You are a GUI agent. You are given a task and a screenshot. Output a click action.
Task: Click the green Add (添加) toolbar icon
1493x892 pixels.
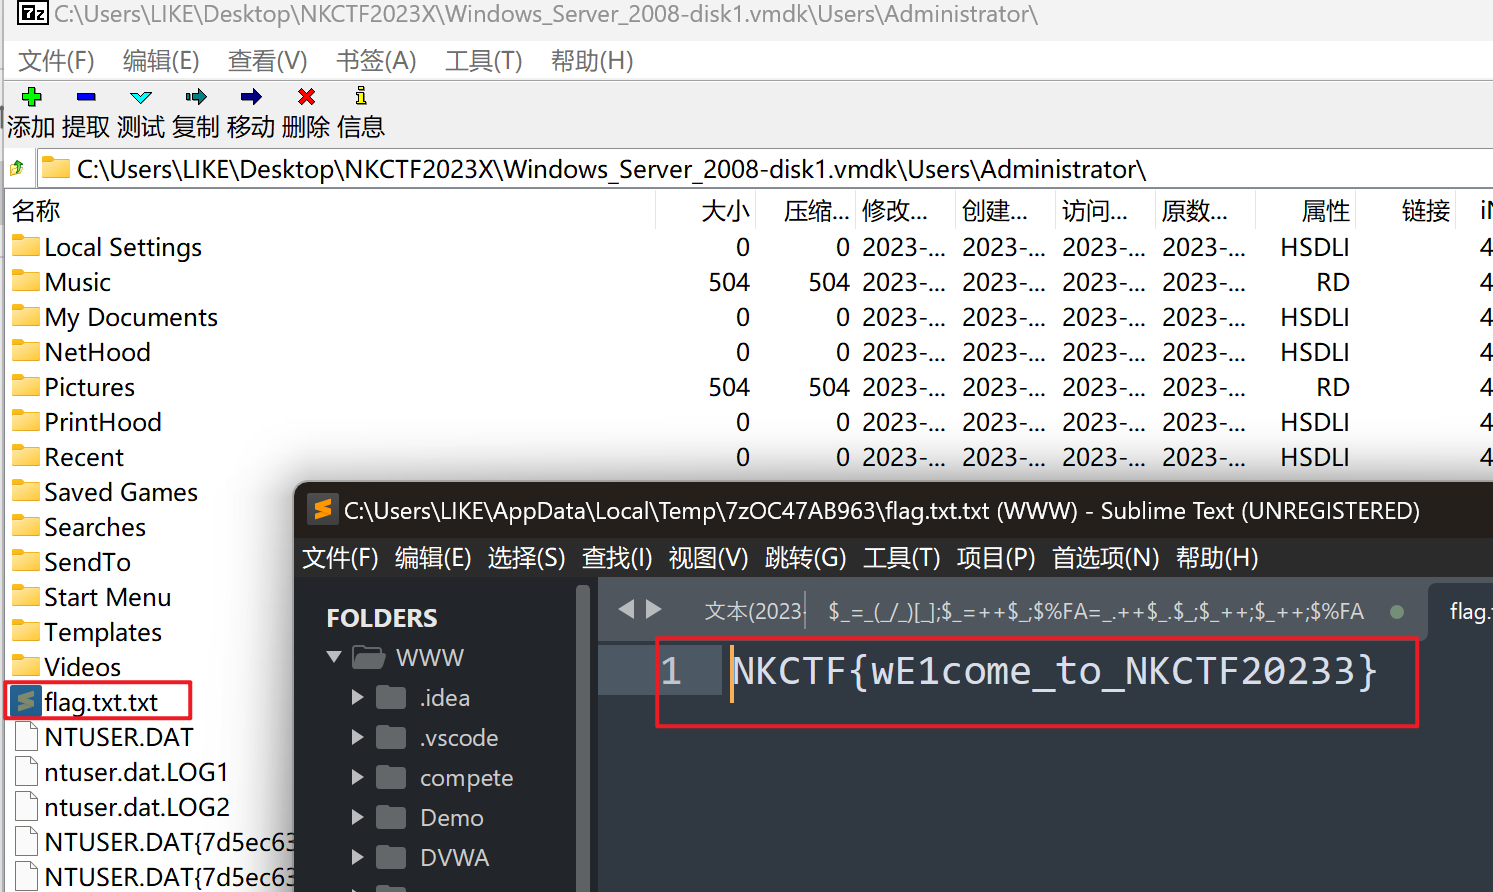click(32, 96)
